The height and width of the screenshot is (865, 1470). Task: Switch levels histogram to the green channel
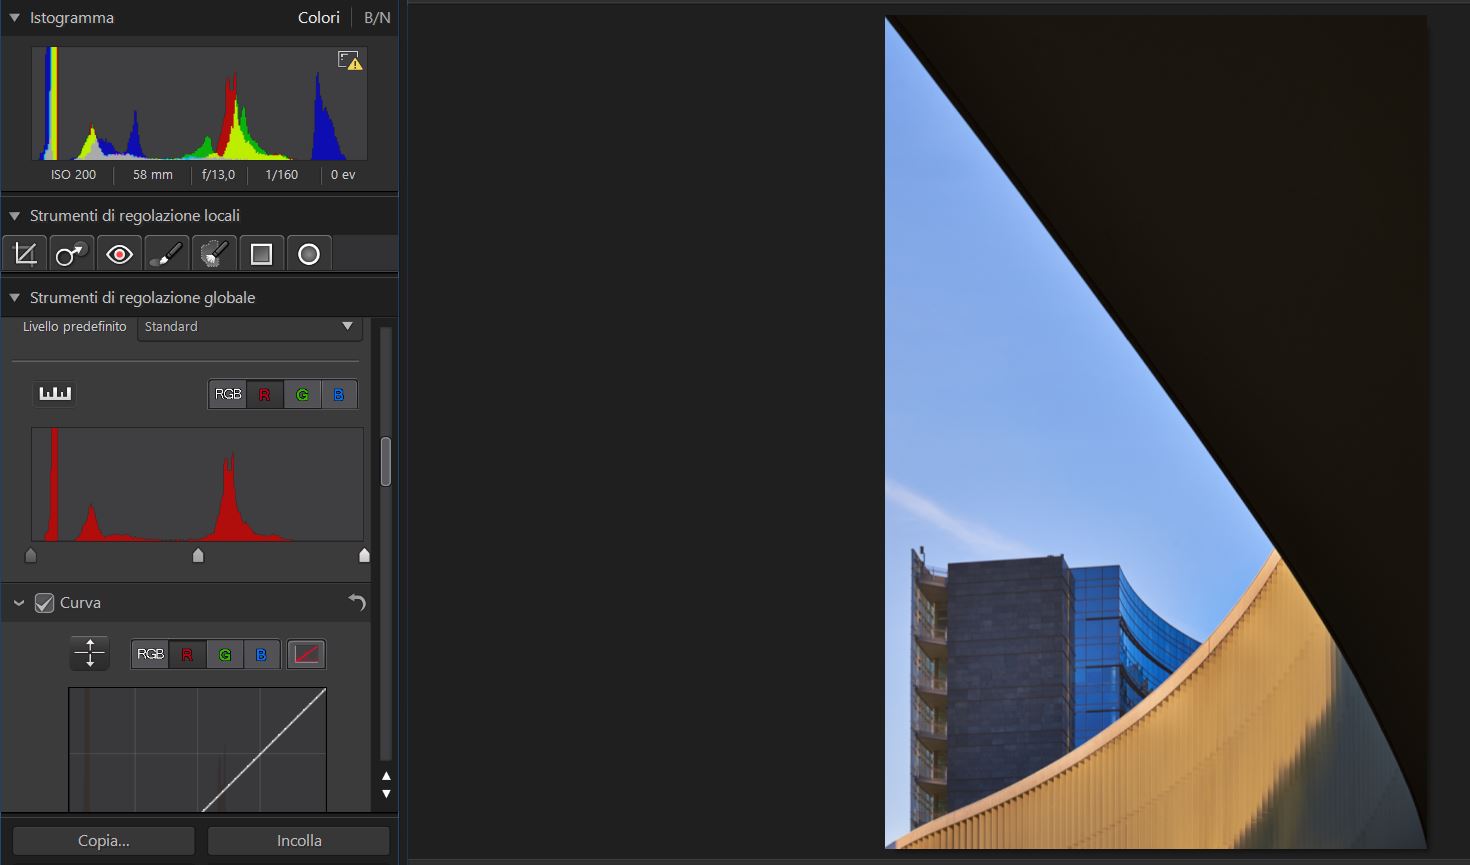point(302,394)
